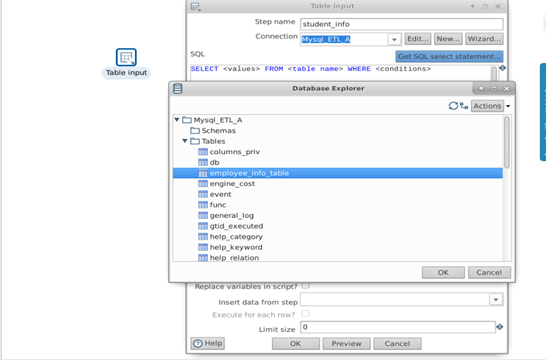The height and width of the screenshot is (360, 546).
Task: Click the Schemas folder icon
Action: pyautogui.click(x=195, y=131)
